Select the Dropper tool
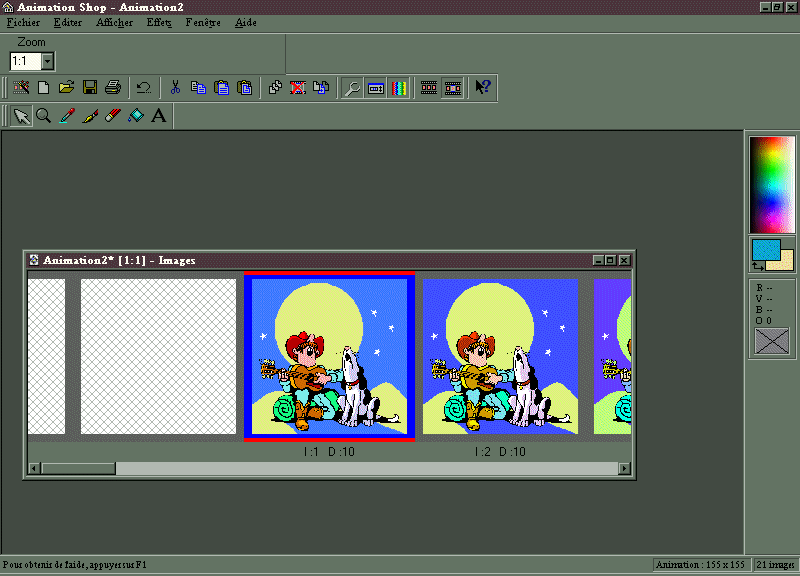Image resolution: width=800 pixels, height=576 pixels. click(67, 116)
